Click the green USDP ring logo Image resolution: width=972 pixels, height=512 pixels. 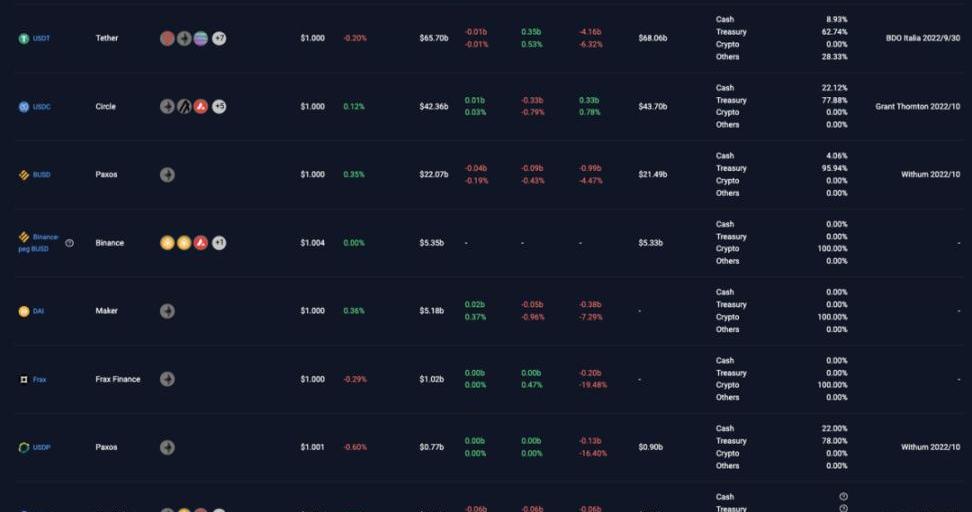click(x=24, y=448)
